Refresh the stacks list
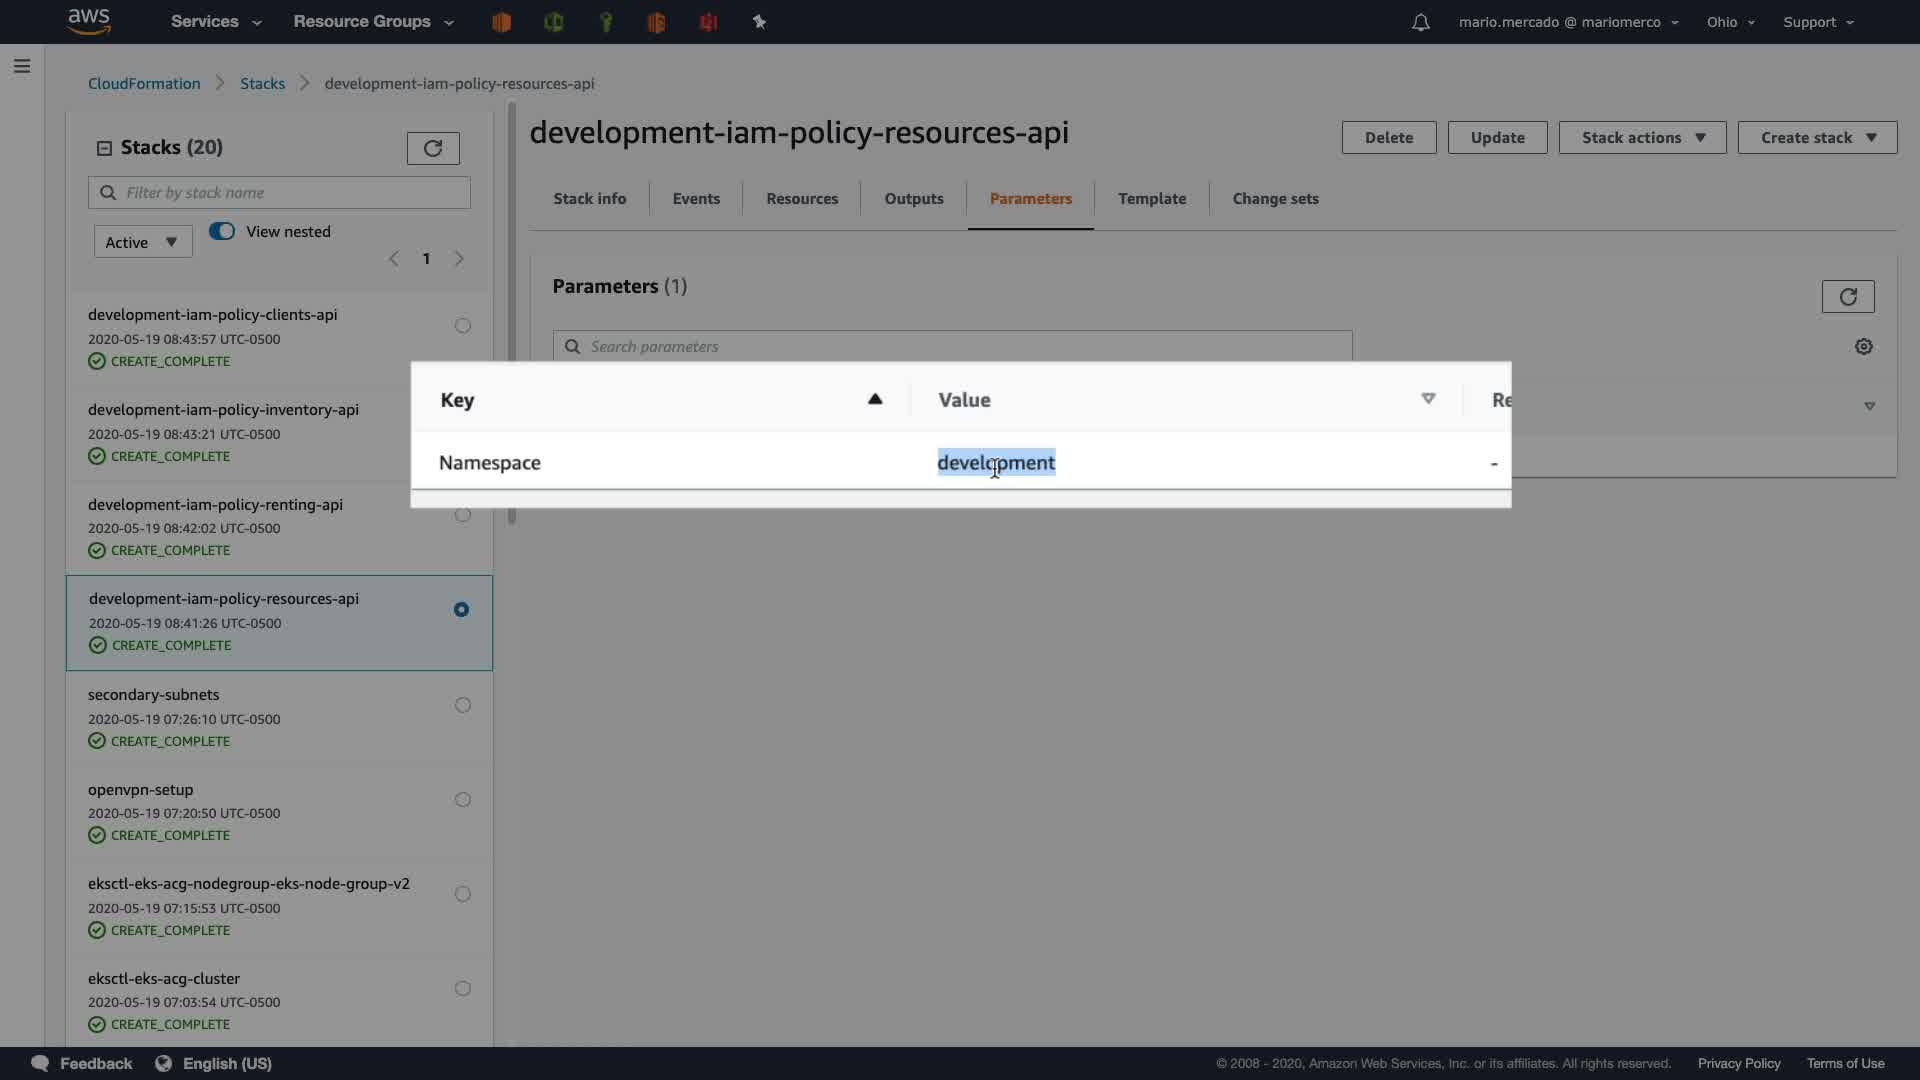Viewport: 1920px width, 1080px height. tap(433, 148)
